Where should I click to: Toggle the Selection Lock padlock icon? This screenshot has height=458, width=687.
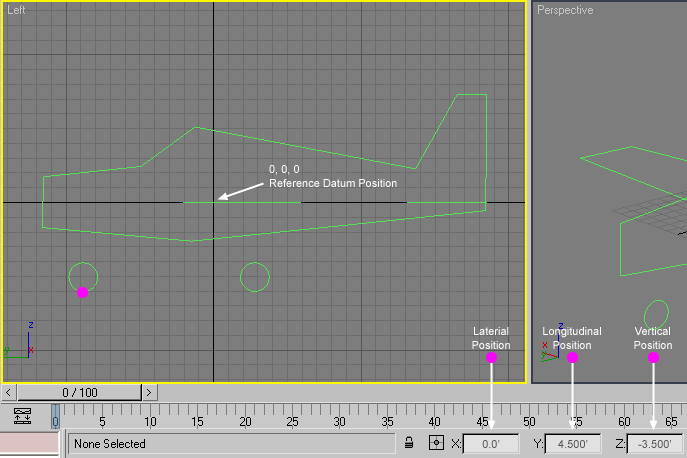click(410, 443)
